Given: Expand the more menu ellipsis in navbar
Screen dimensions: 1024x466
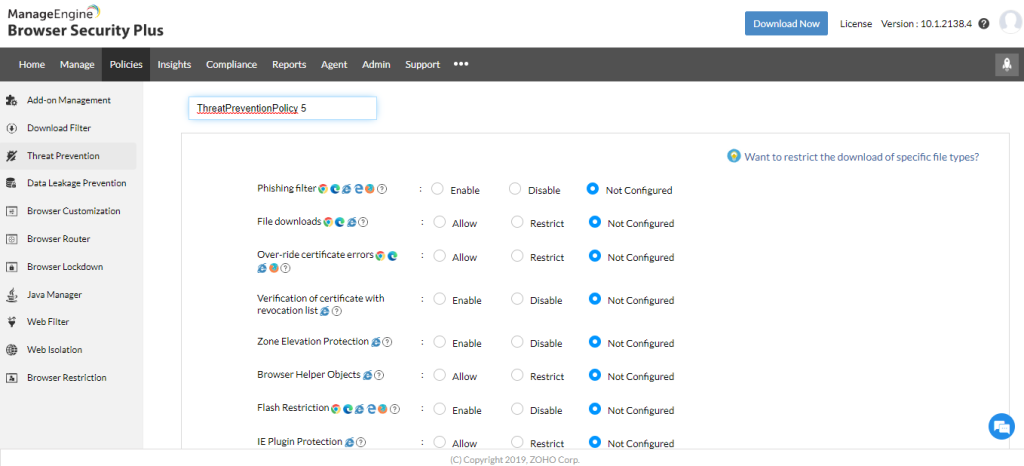Looking at the screenshot, I should click(x=461, y=64).
